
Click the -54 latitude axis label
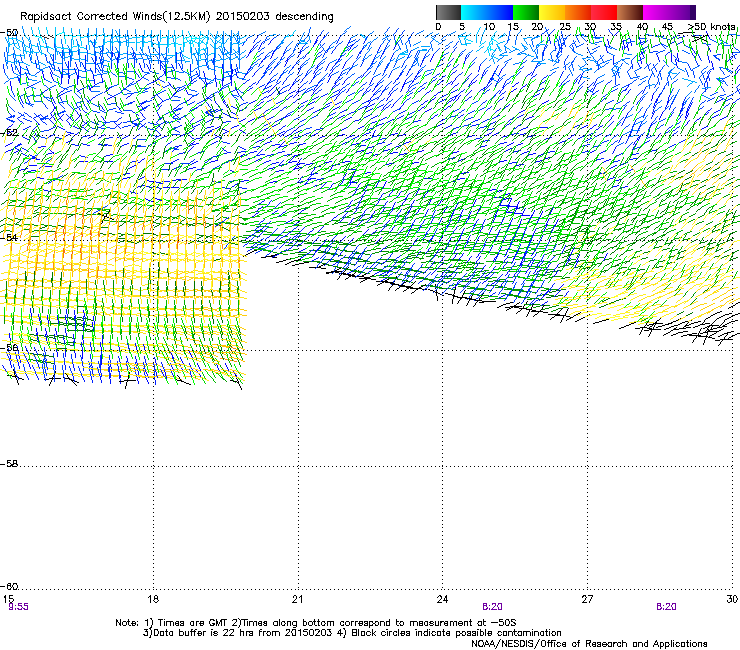9,238
